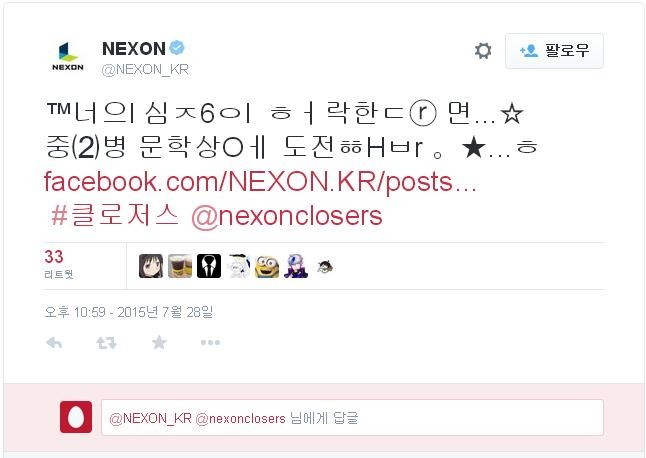Click the purple-haired character avatar
This screenshot has width=646, height=458.
(296, 266)
